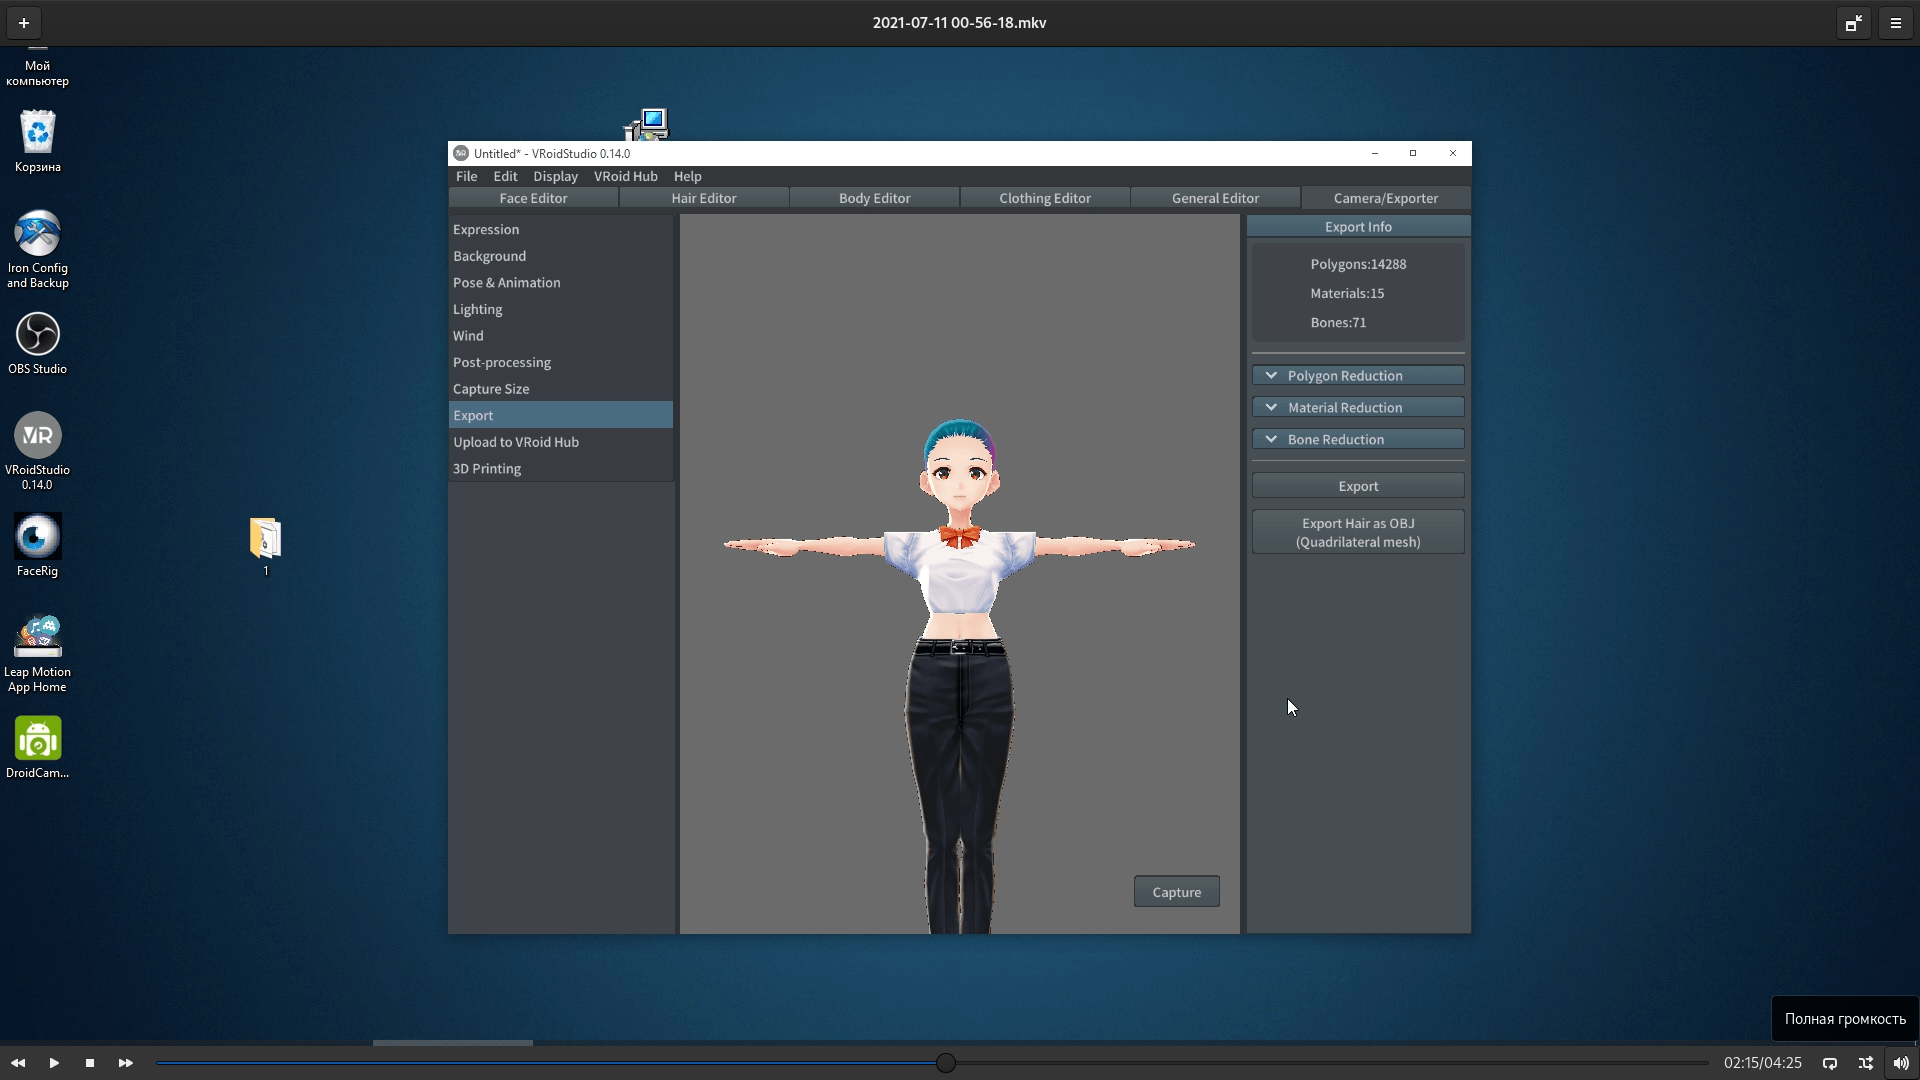Close the VRoidStudio window

[1453, 153]
